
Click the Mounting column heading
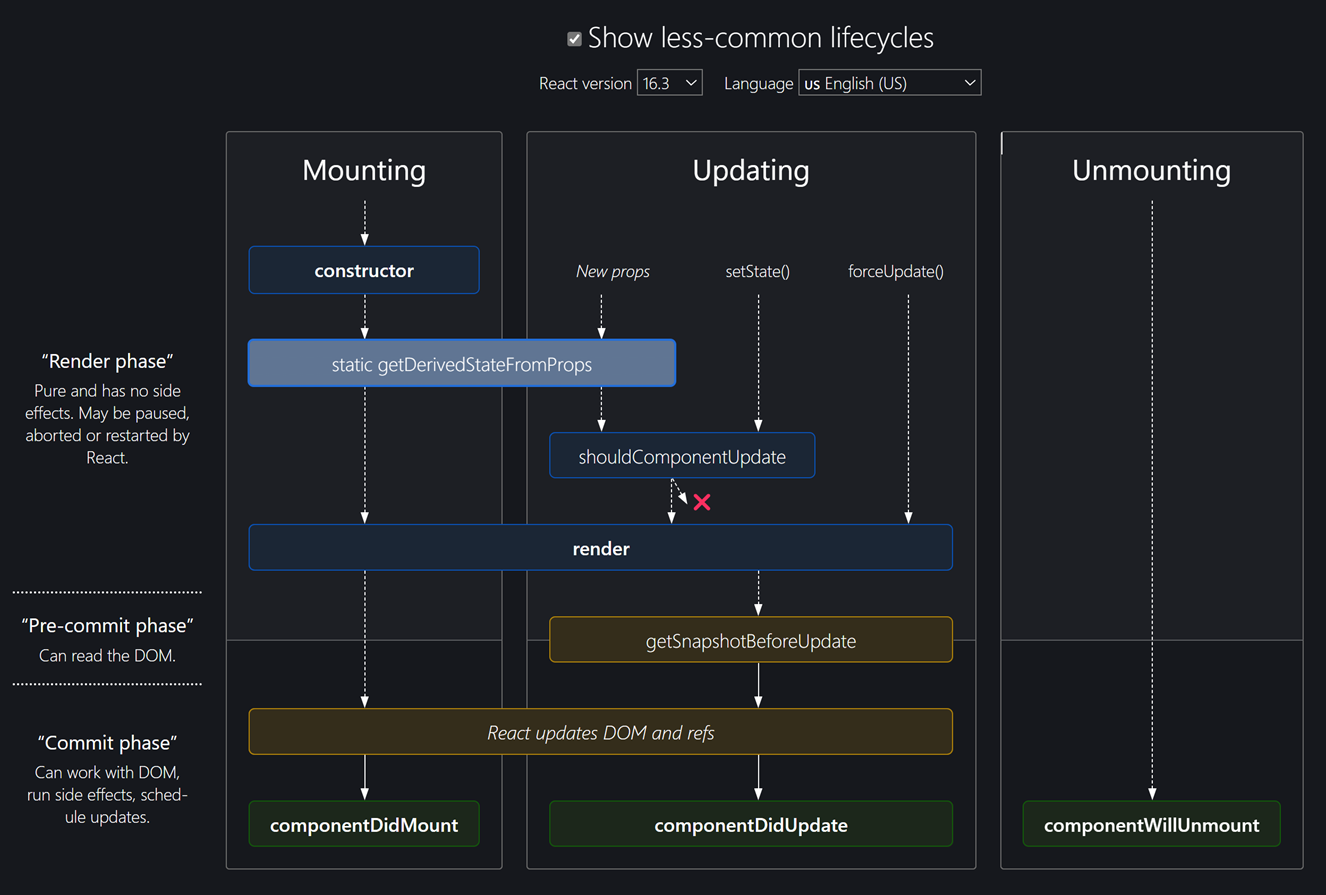pos(364,170)
